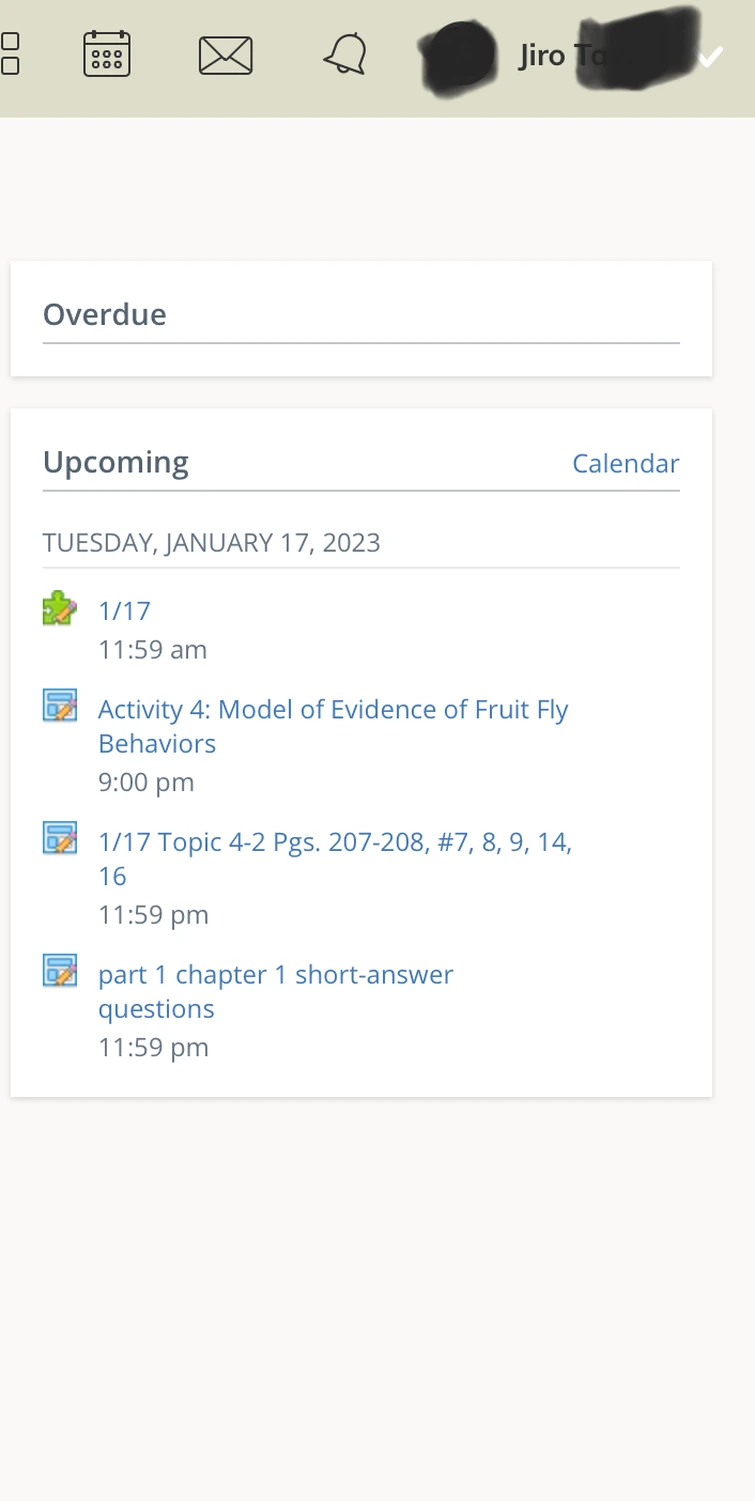Click assignment icon beside part 1 chapter 1
755x1501 pixels.
pos(60,971)
